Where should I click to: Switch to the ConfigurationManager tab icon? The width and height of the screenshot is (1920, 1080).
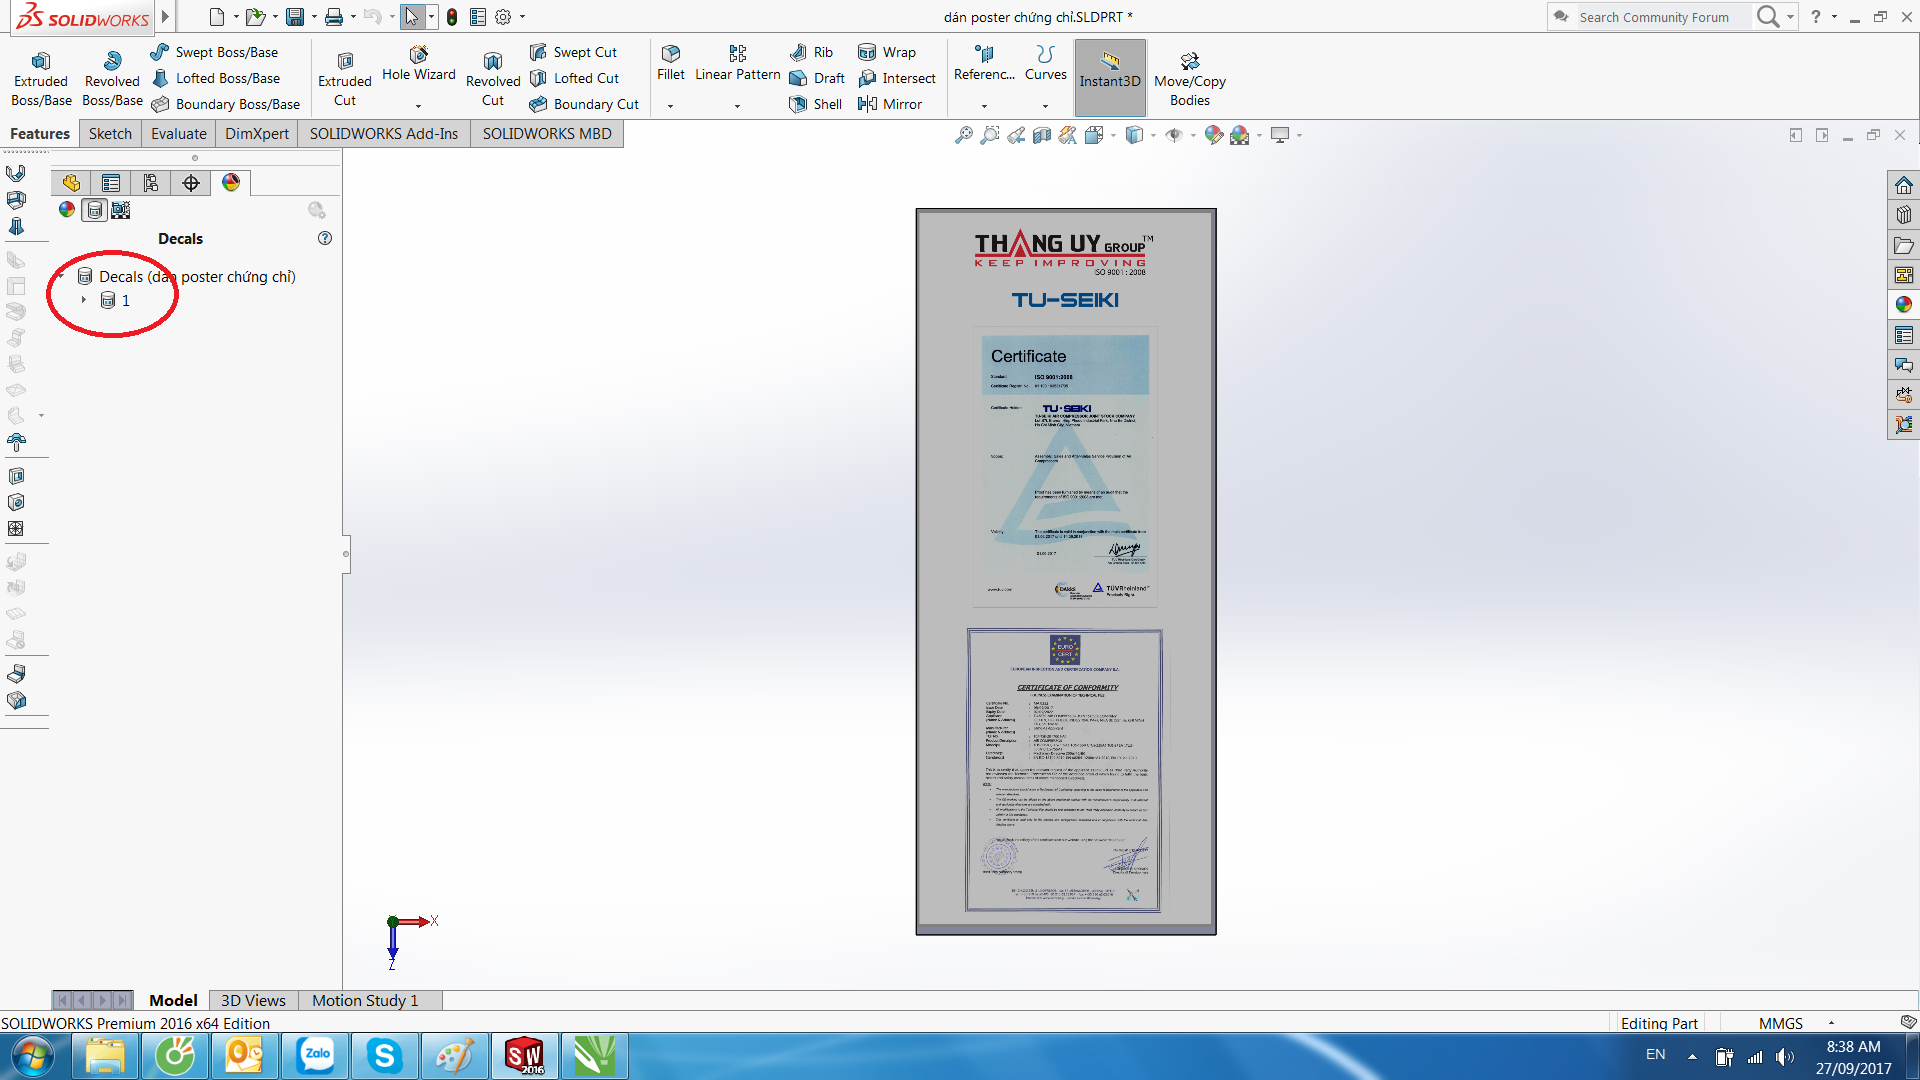(x=151, y=183)
